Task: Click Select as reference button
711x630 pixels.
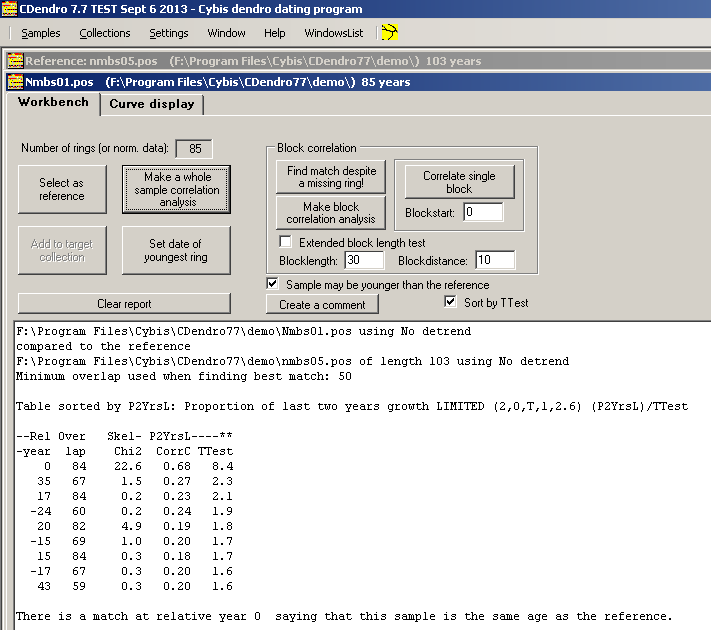Action: tap(62, 189)
